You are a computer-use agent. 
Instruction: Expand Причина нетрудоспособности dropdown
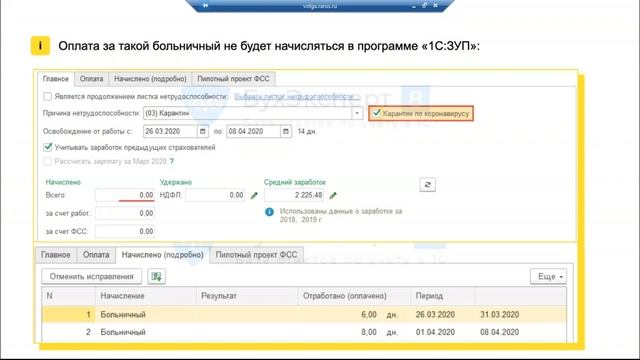357,113
